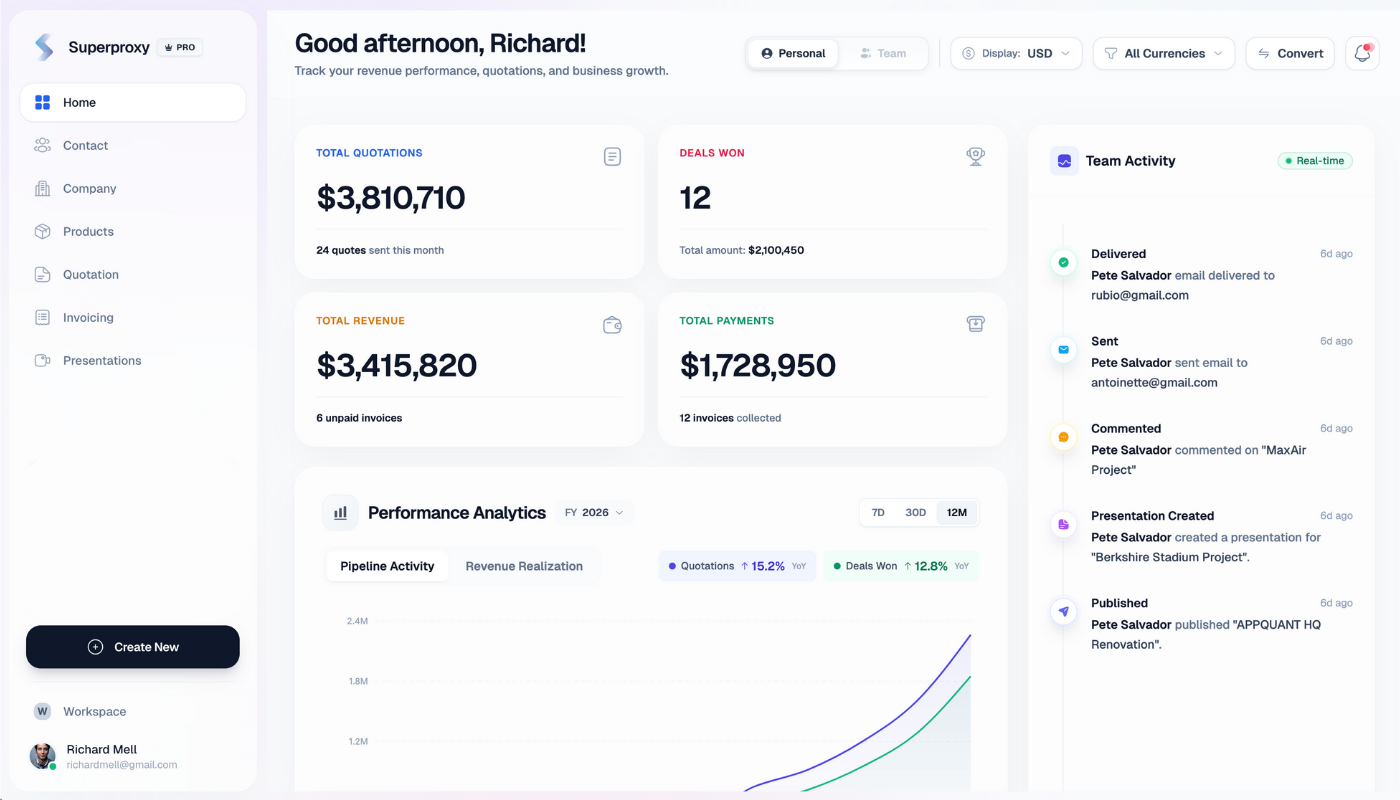Open the Products section
Image resolution: width=1400 pixels, height=800 pixels.
pyautogui.click(x=133, y=231)
